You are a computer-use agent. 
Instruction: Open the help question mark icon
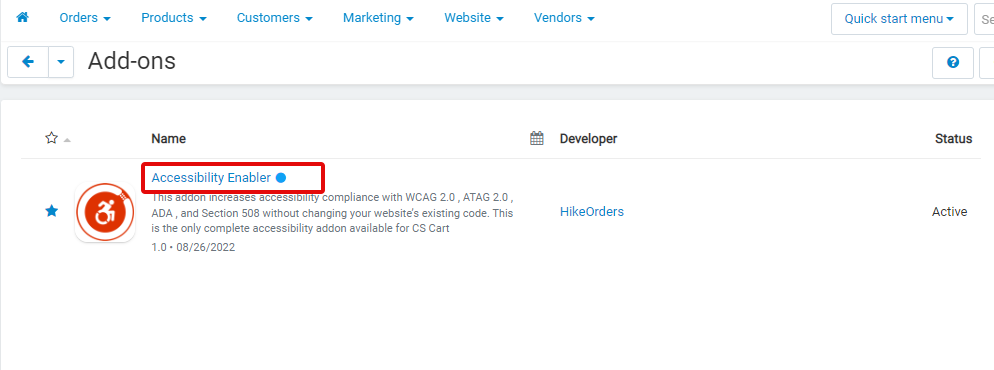coord(952,62)
